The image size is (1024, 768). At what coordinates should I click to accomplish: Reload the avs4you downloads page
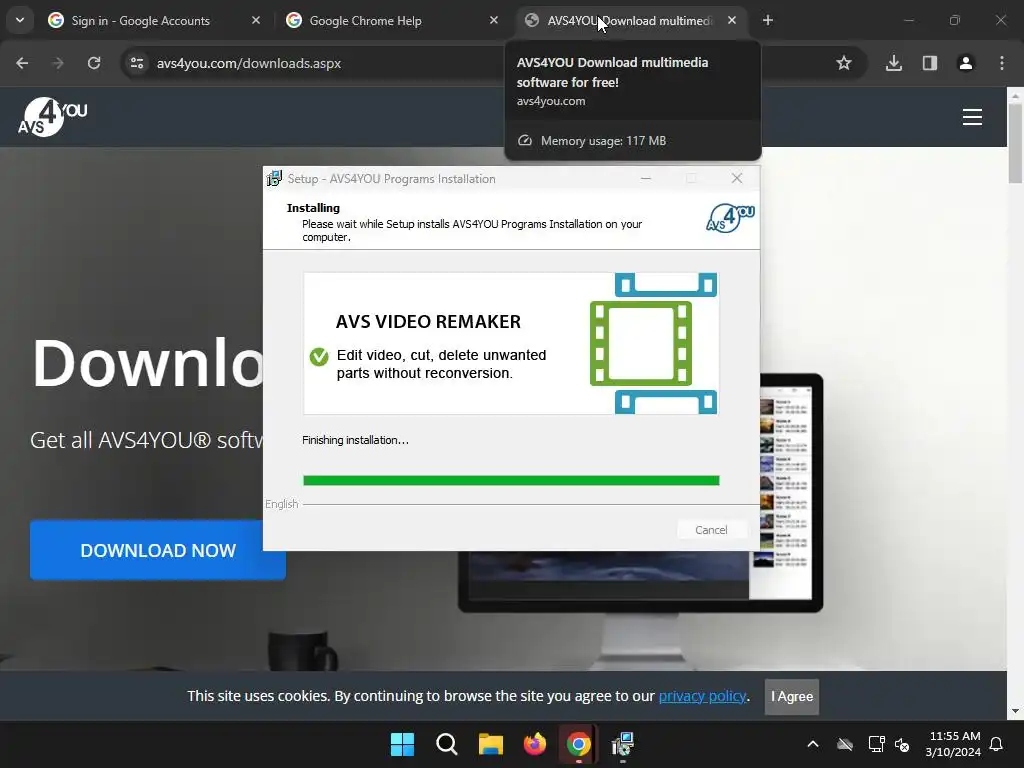pyautogui.click(x=94, y=63)
